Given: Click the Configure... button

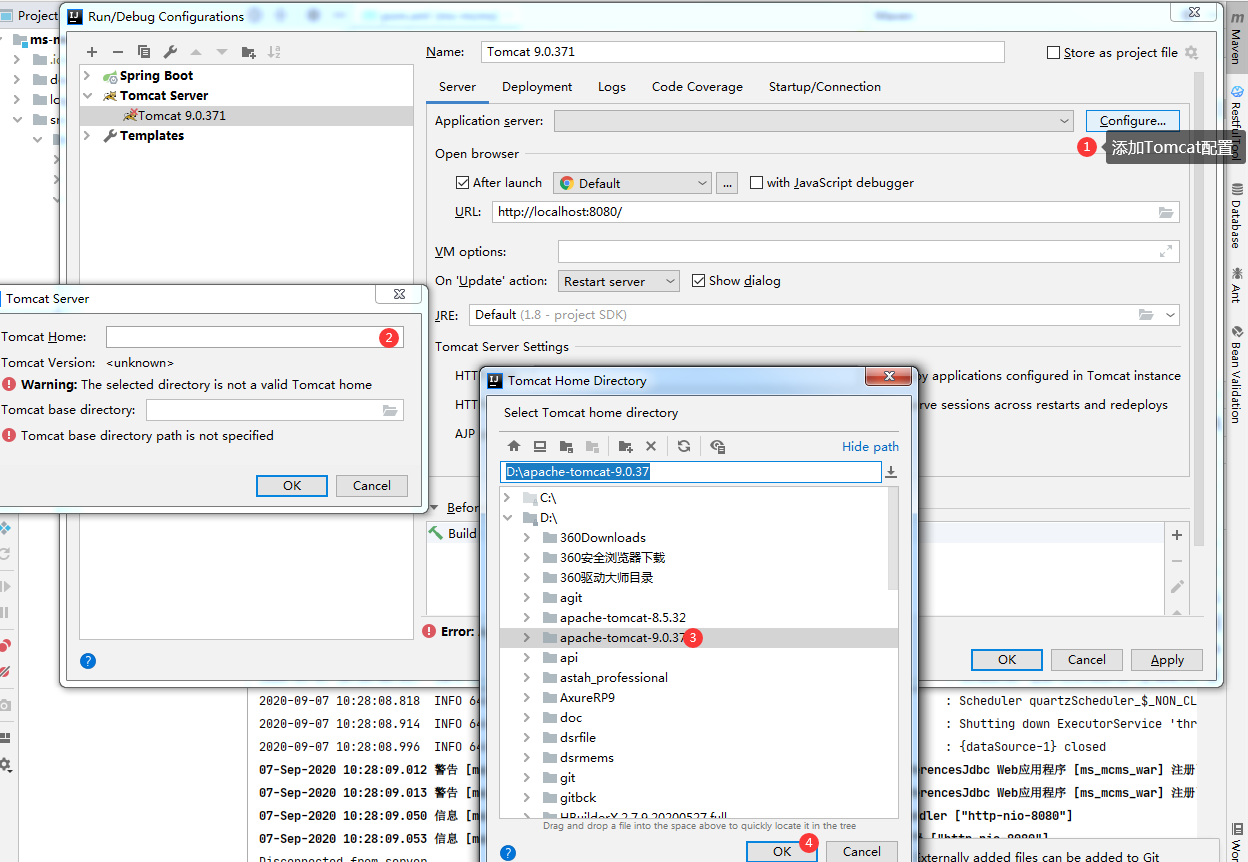Looking at the screenshot, I should [1132, 121].
